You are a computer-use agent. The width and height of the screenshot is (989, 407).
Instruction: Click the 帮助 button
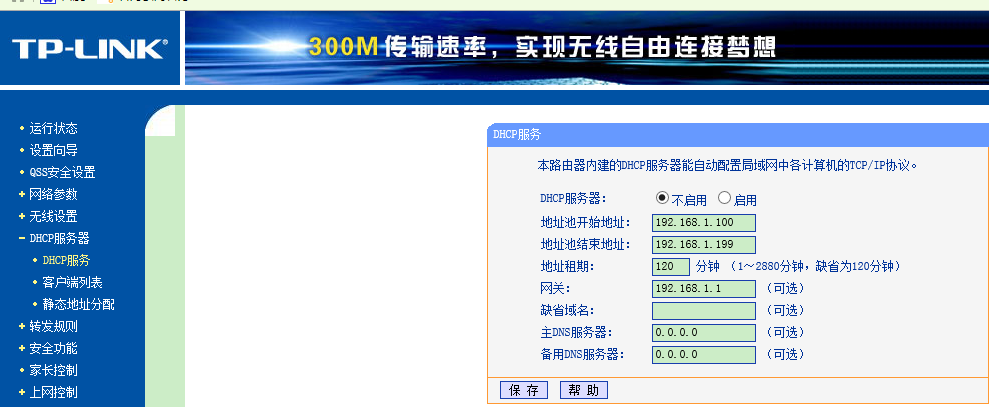click(584, 390)
